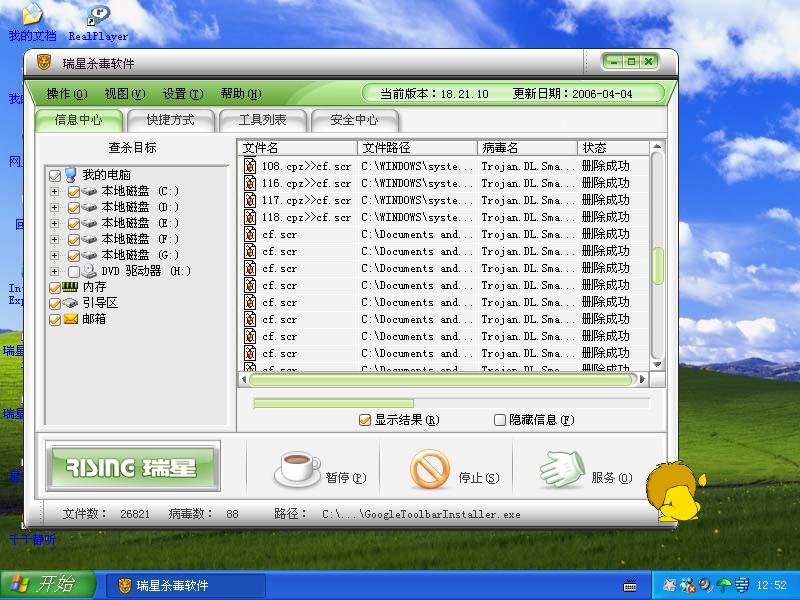Click the glove service icon
Screen dimensions: 800x600
(562, 468)
